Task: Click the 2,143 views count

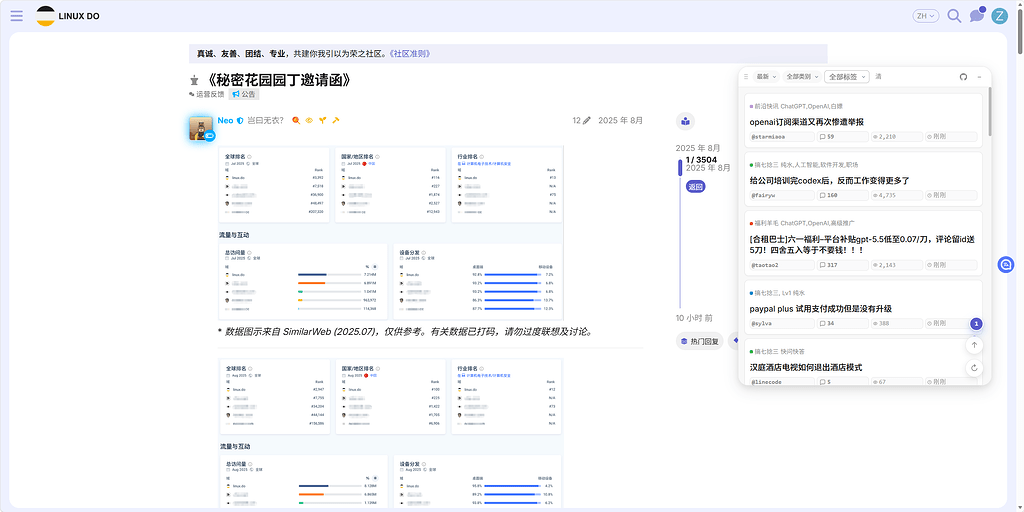Action: point(897,264)
